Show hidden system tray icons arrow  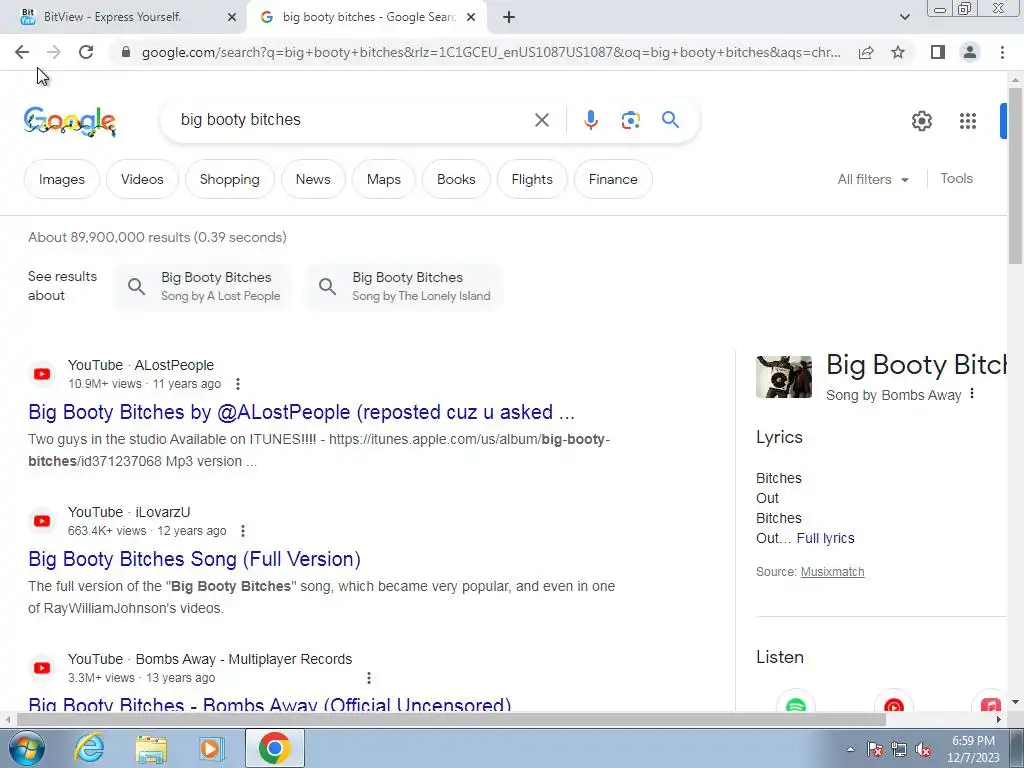coord(850,749)
